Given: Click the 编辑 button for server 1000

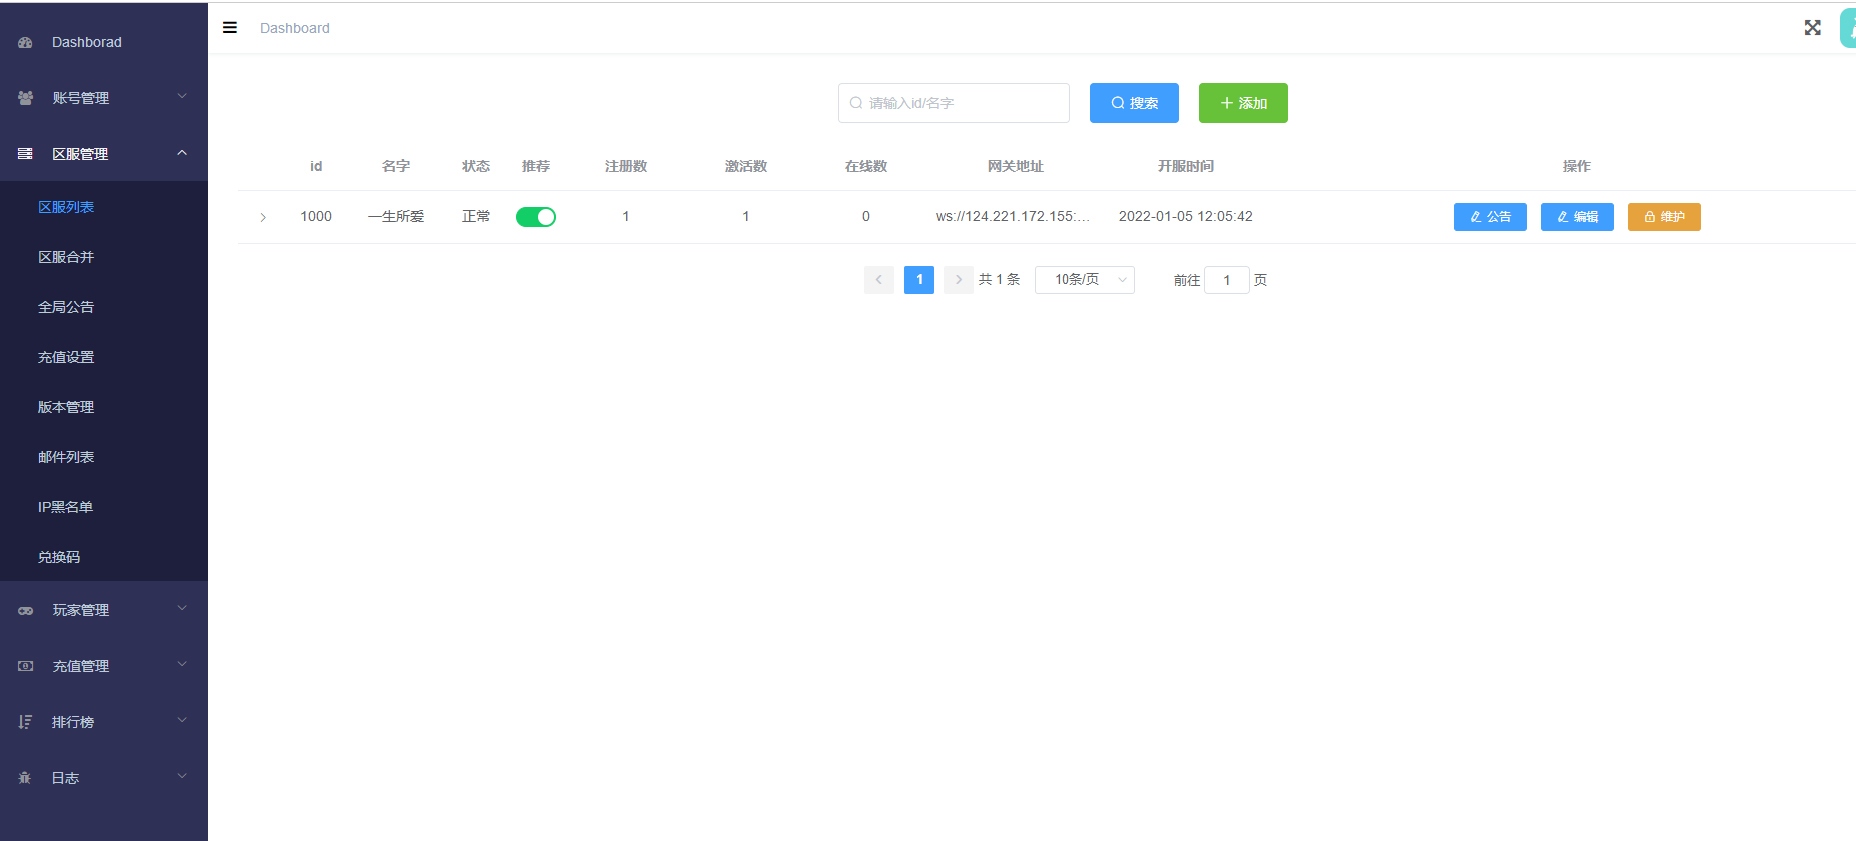Looking at the screenshot, I should tap(1577, 217).
